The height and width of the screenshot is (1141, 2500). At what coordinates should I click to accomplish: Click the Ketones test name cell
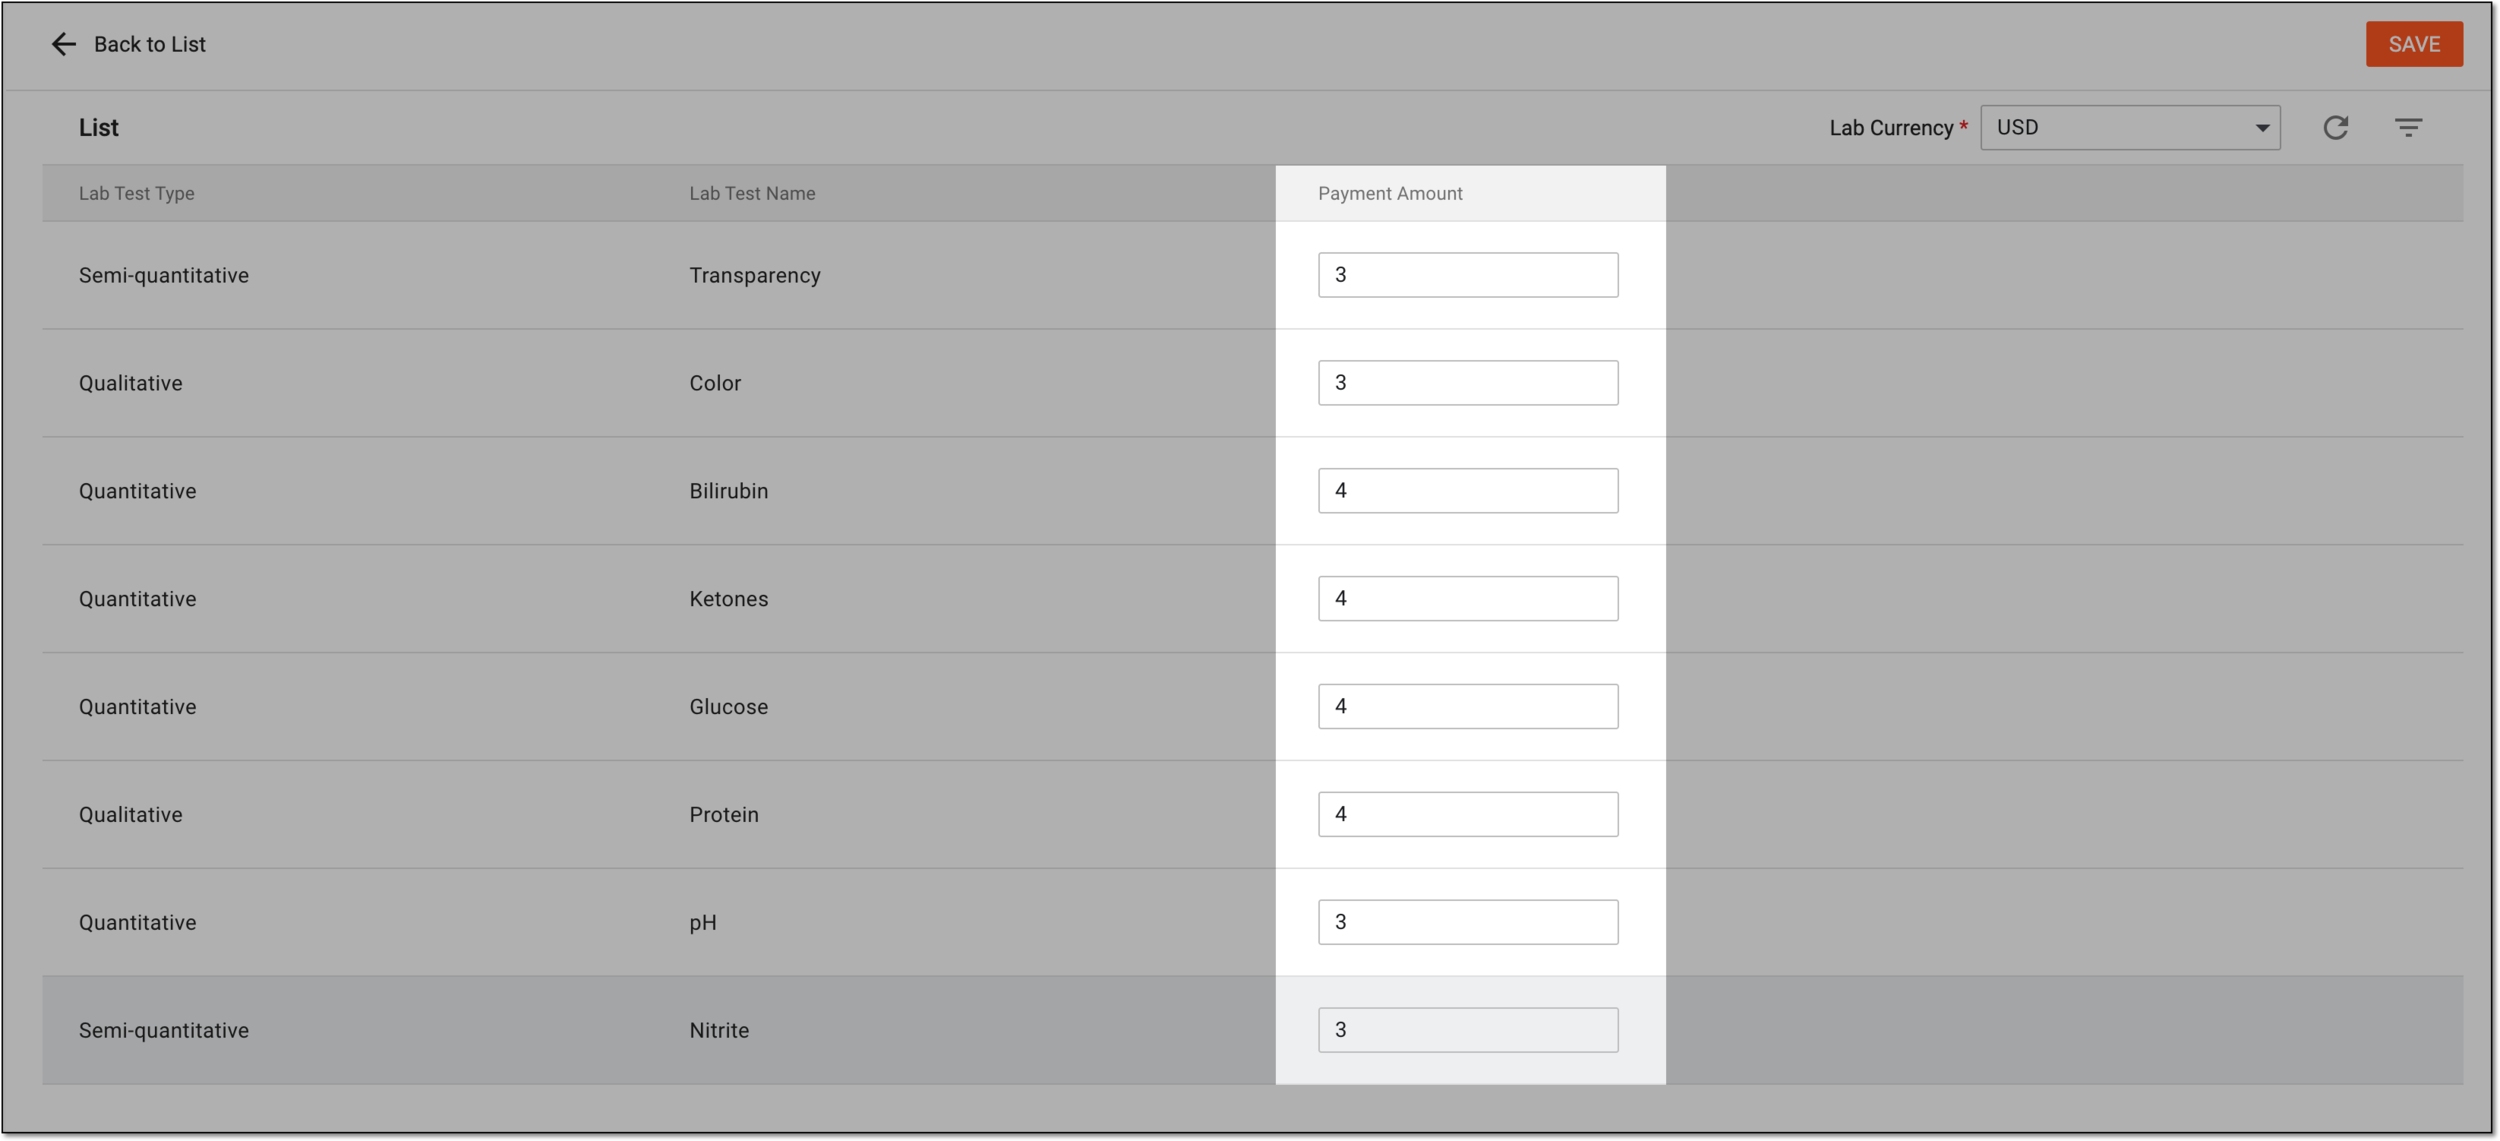[729, 600]
